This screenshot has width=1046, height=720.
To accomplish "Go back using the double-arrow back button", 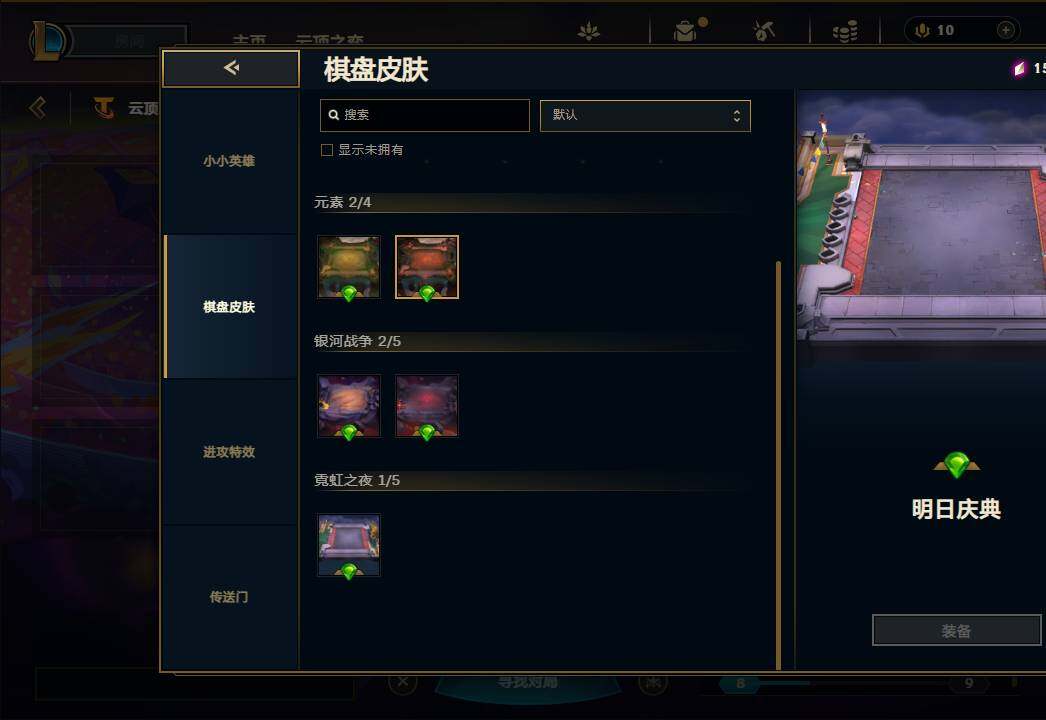I will pos(231,68).
